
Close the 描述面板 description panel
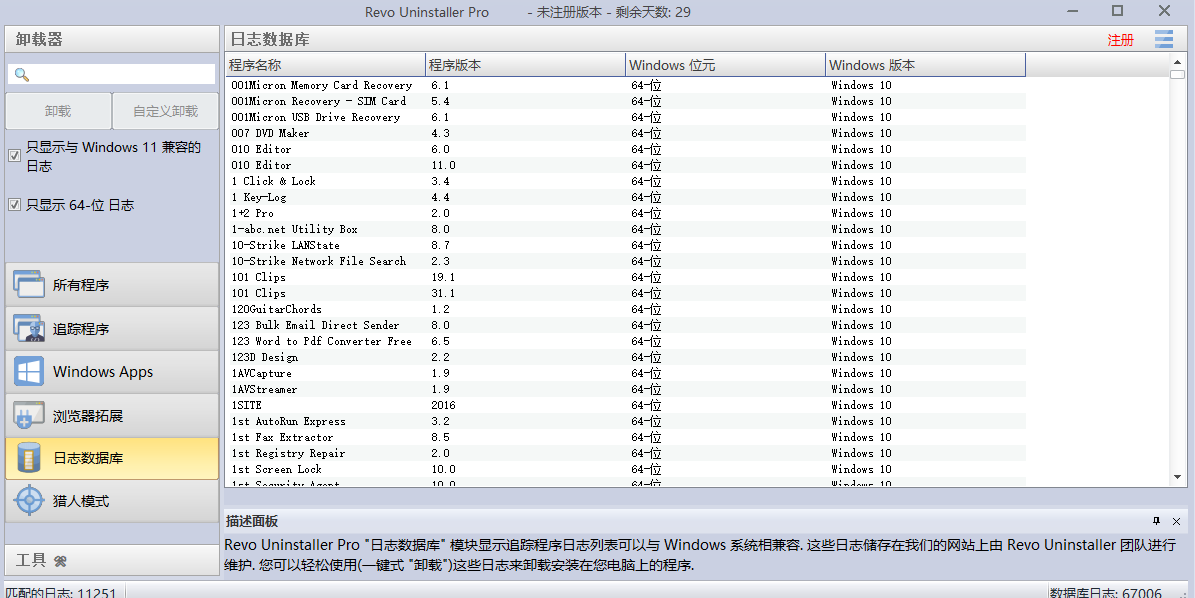[x=1176, y=521]
